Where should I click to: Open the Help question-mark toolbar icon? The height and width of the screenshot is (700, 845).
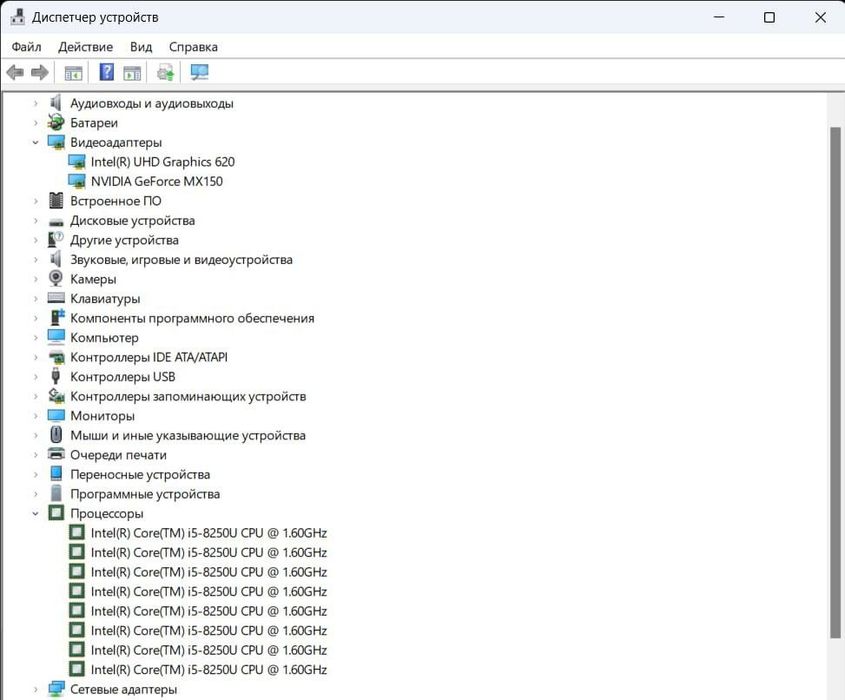[x=107, y=72]
